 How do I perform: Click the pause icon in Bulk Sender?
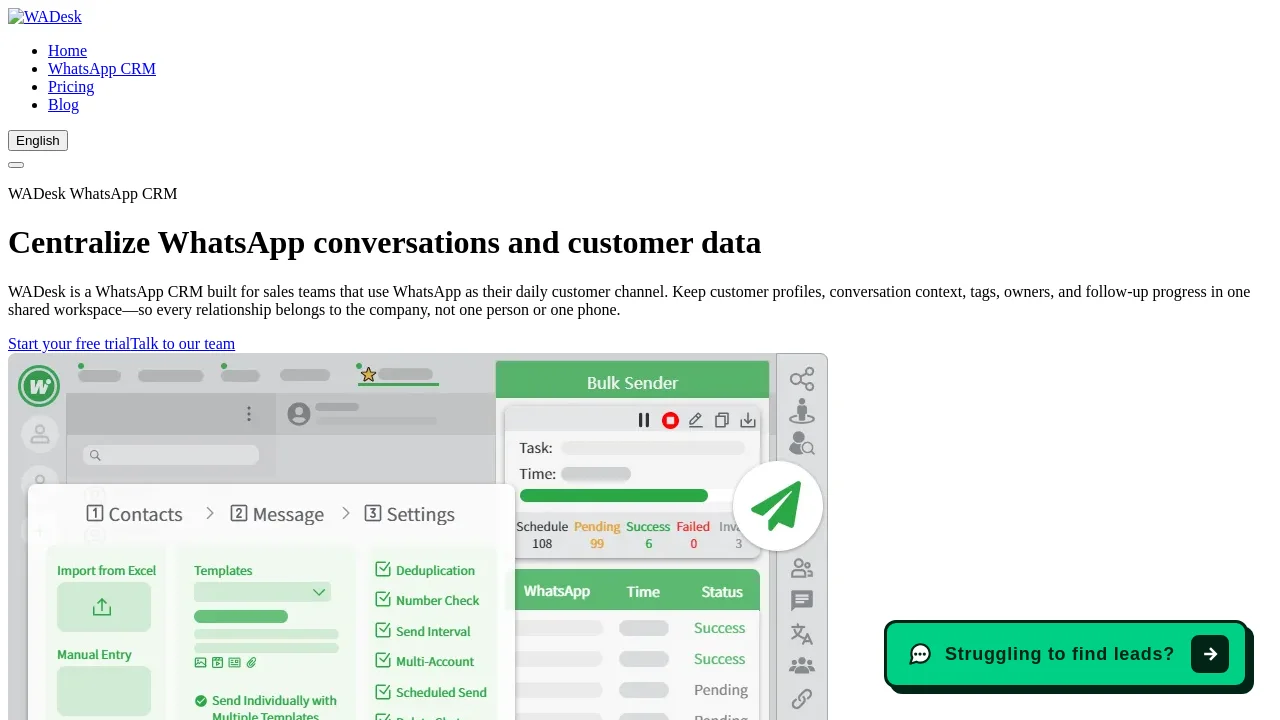pyautogui.click(x=644, y=420)
